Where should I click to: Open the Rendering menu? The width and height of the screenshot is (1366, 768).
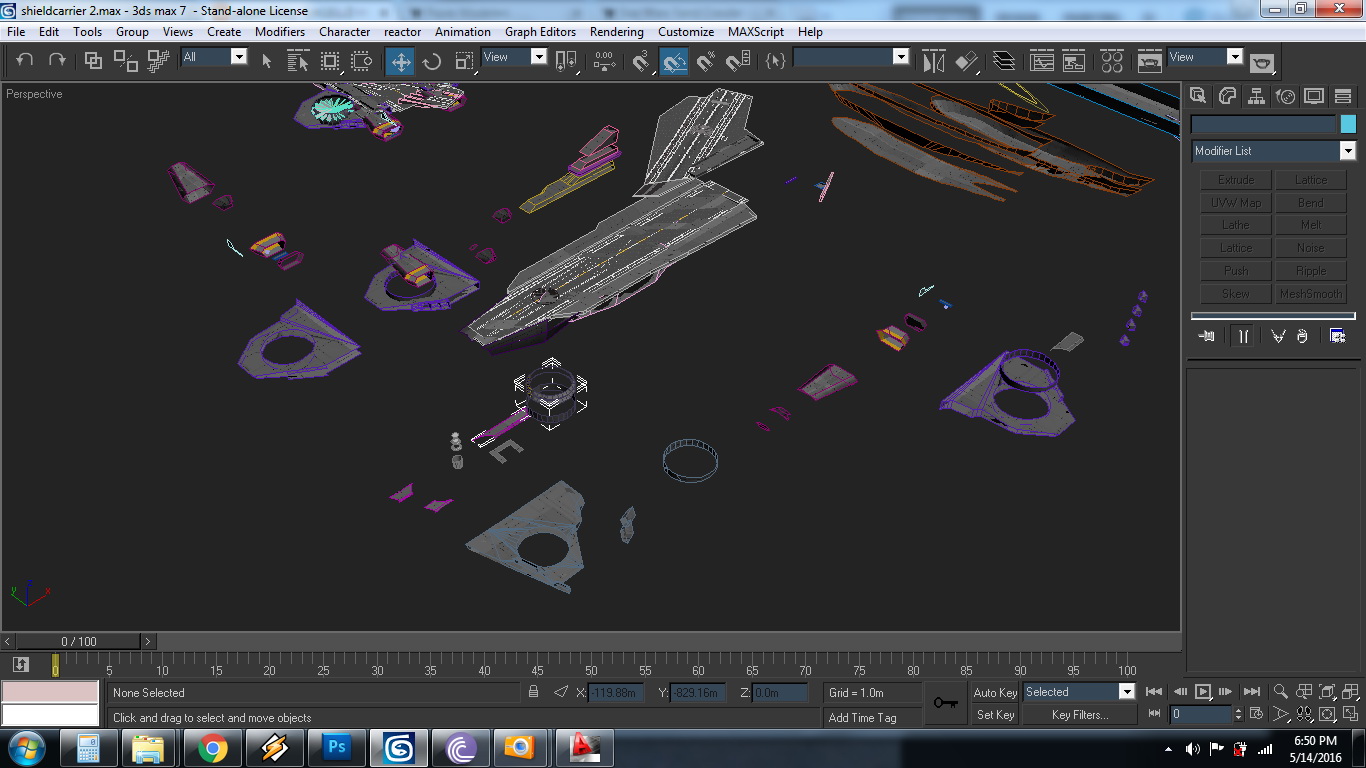(x=617, y=32)
